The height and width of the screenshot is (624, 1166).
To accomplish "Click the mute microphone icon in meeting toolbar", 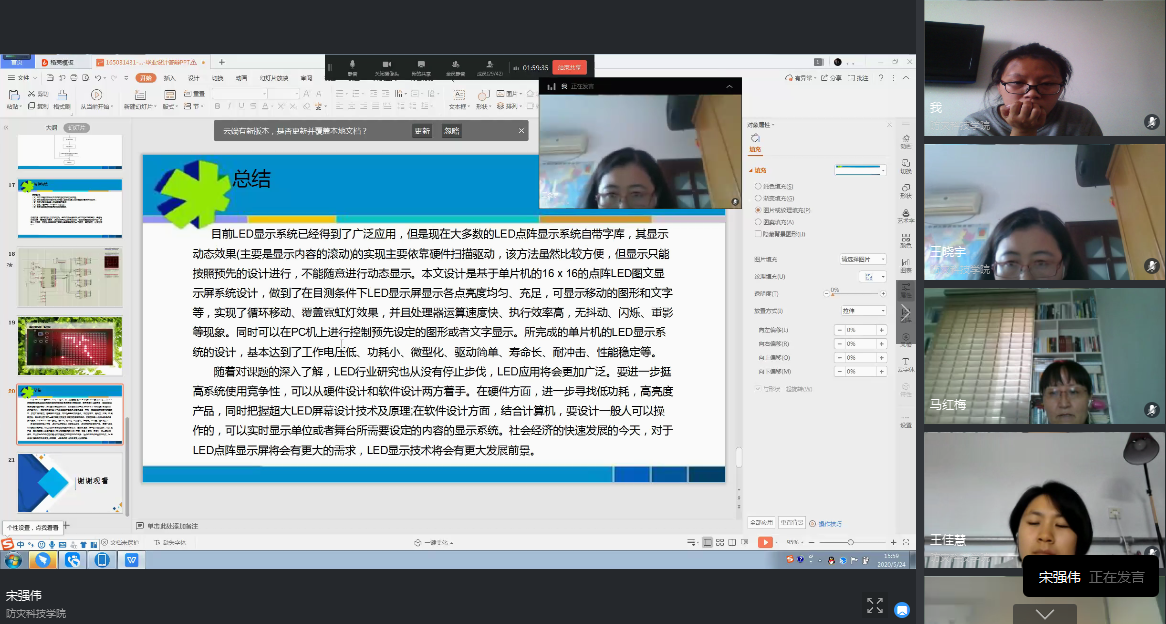I will [352, 65].
